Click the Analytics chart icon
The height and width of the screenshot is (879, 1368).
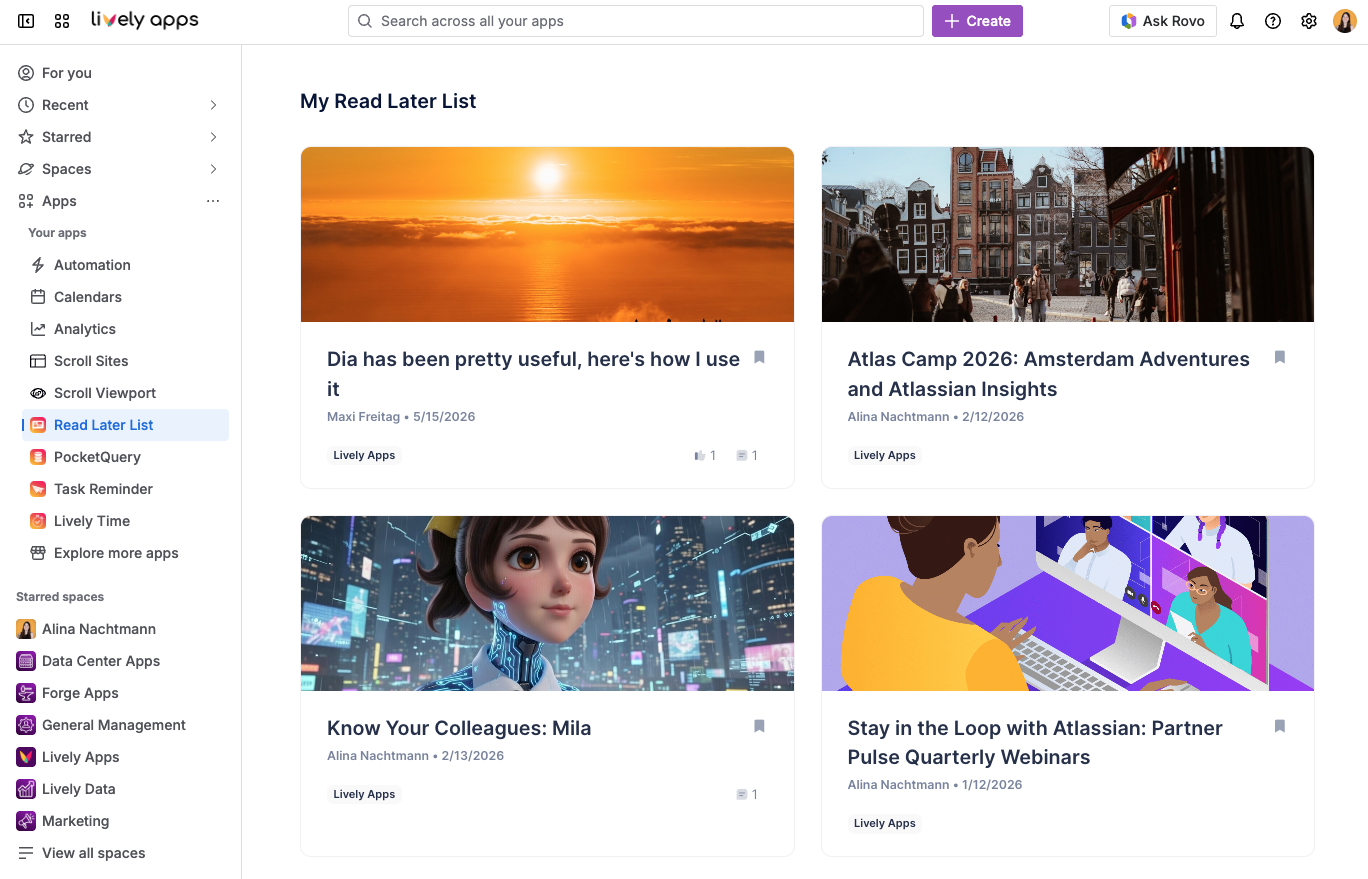click(x=38, y=329)
